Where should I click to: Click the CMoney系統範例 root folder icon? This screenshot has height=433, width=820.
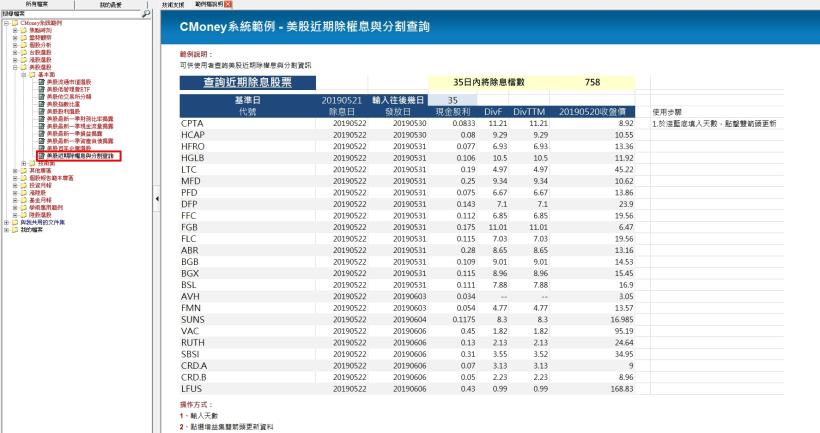click(x=15, y=23)
